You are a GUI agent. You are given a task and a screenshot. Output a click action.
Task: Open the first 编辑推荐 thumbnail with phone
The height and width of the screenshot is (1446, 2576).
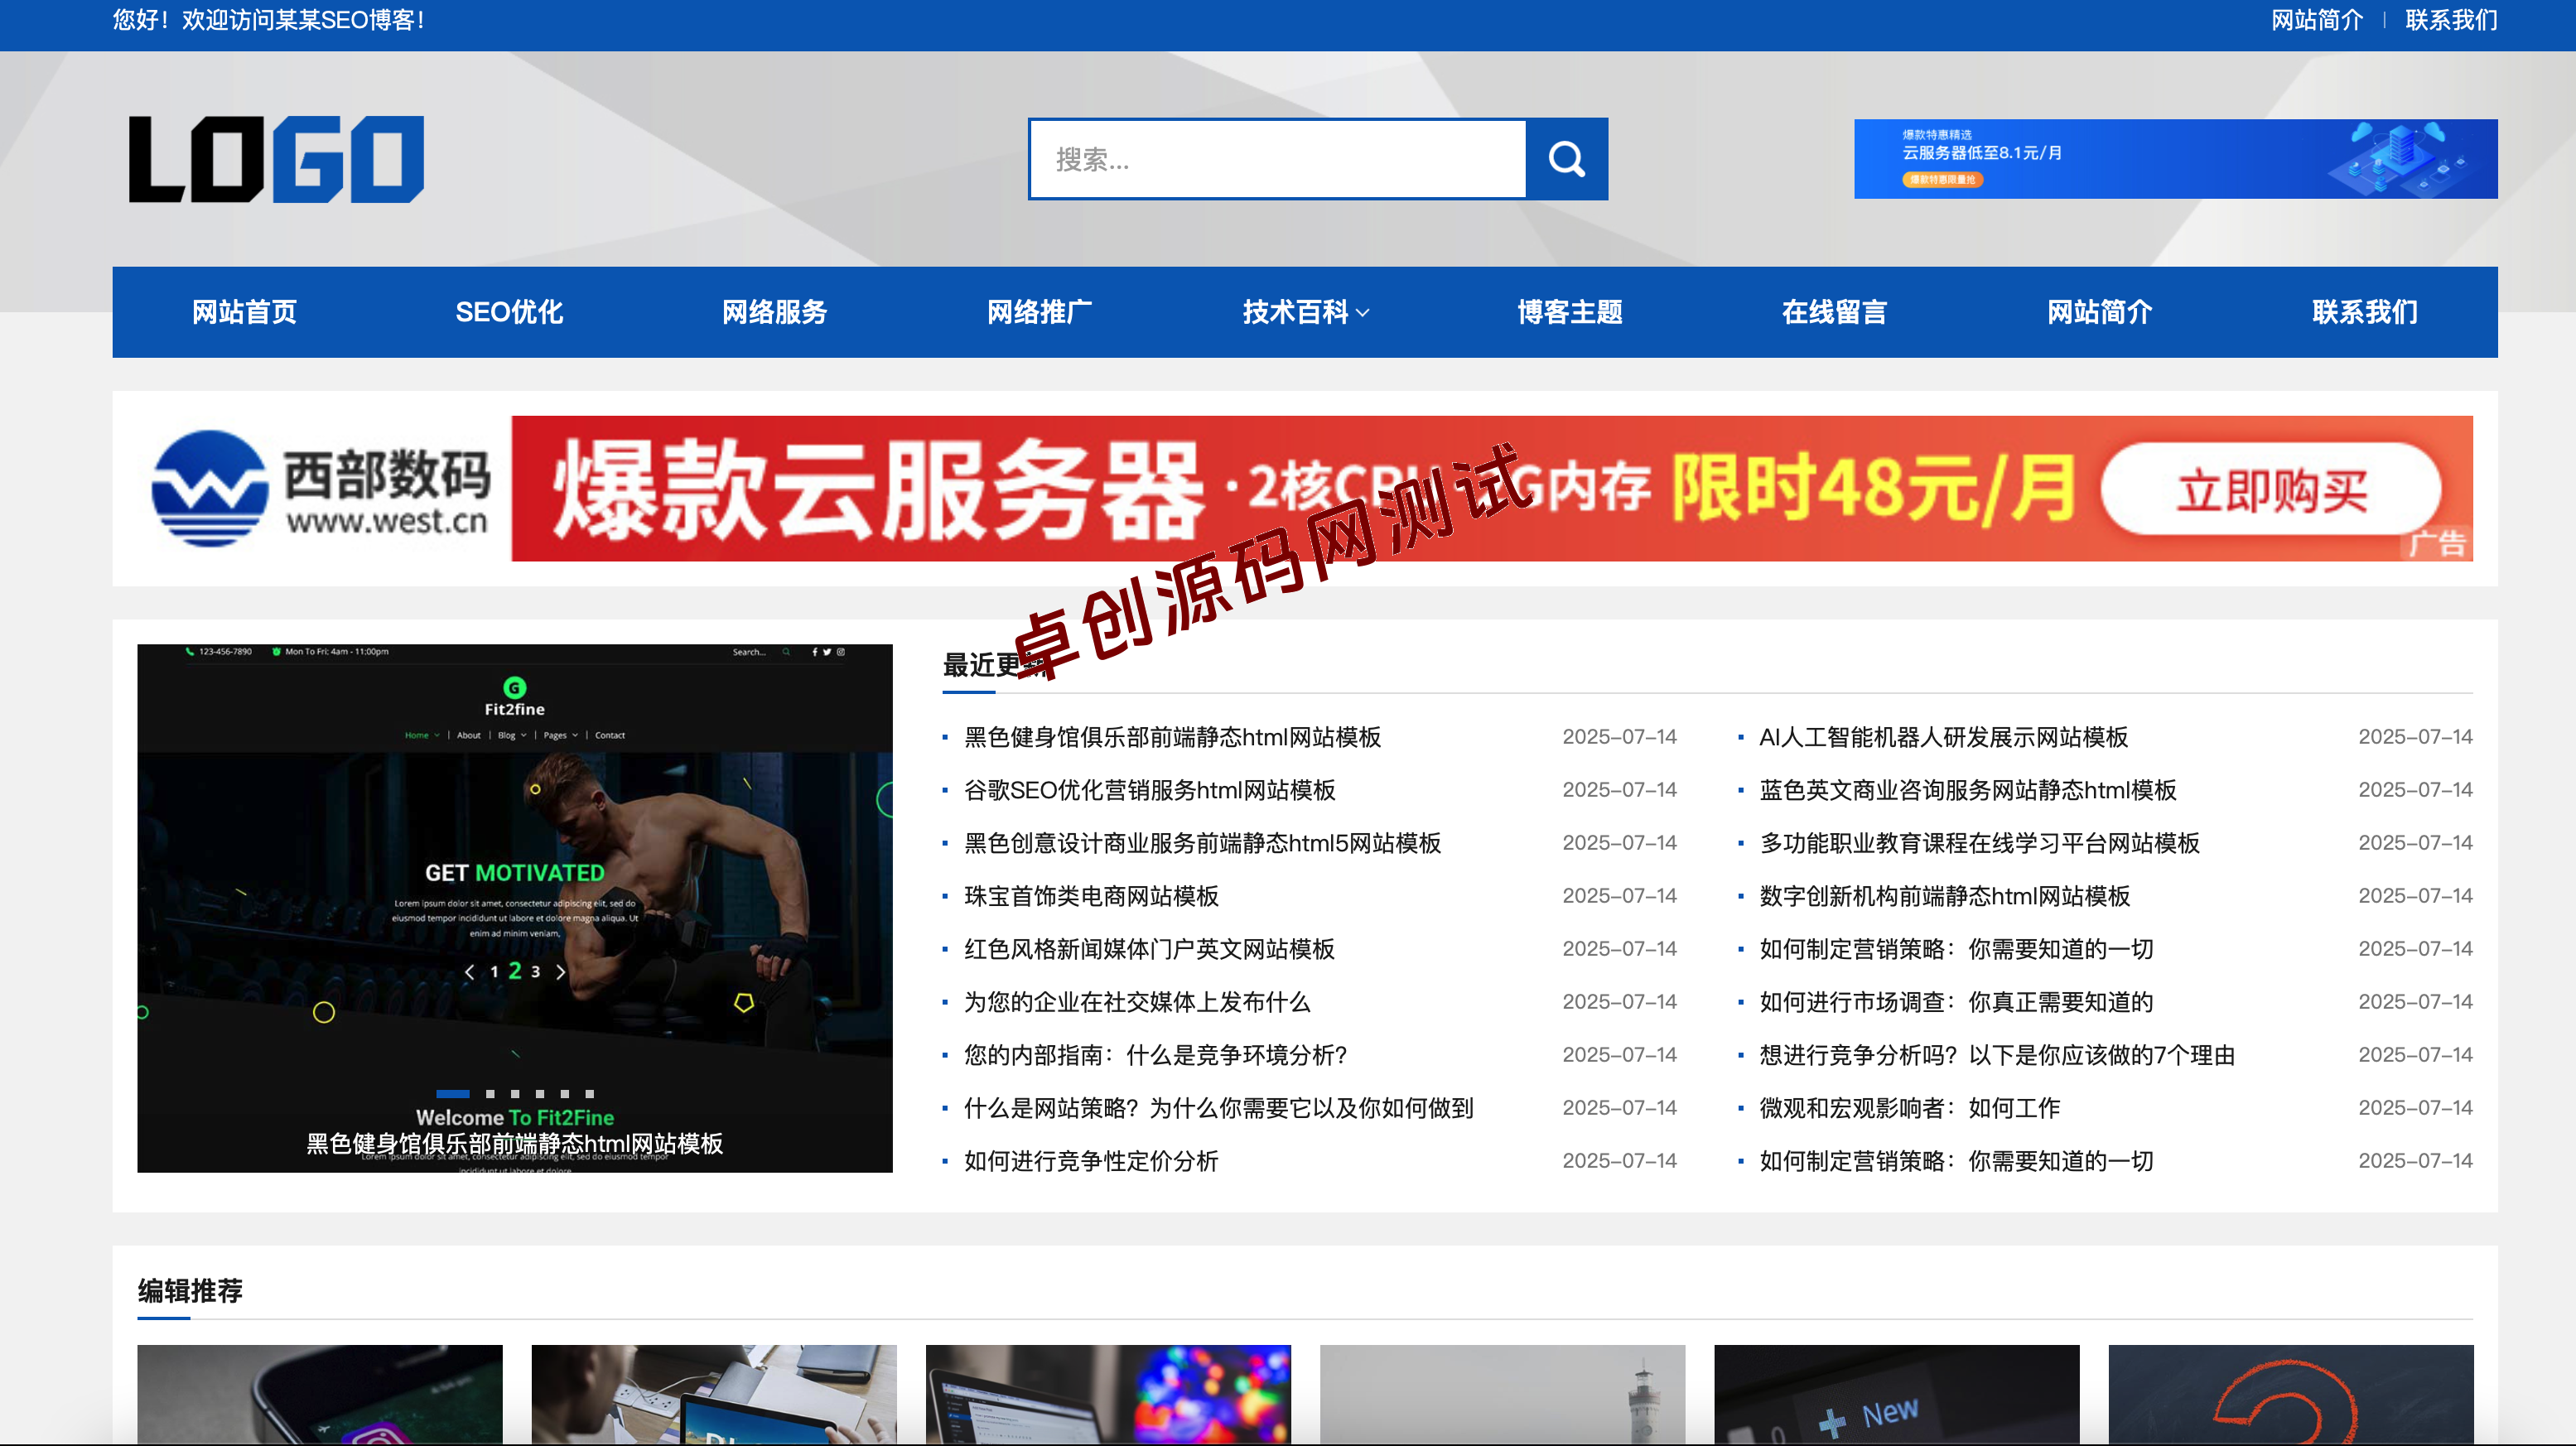coord(320,1394)
